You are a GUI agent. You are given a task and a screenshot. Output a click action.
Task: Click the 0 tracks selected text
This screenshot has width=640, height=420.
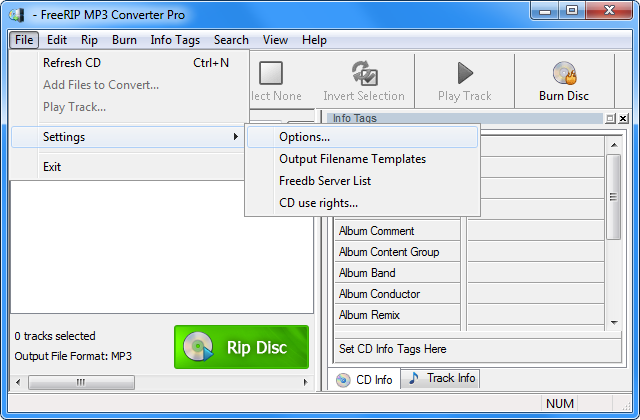(55, 336)
